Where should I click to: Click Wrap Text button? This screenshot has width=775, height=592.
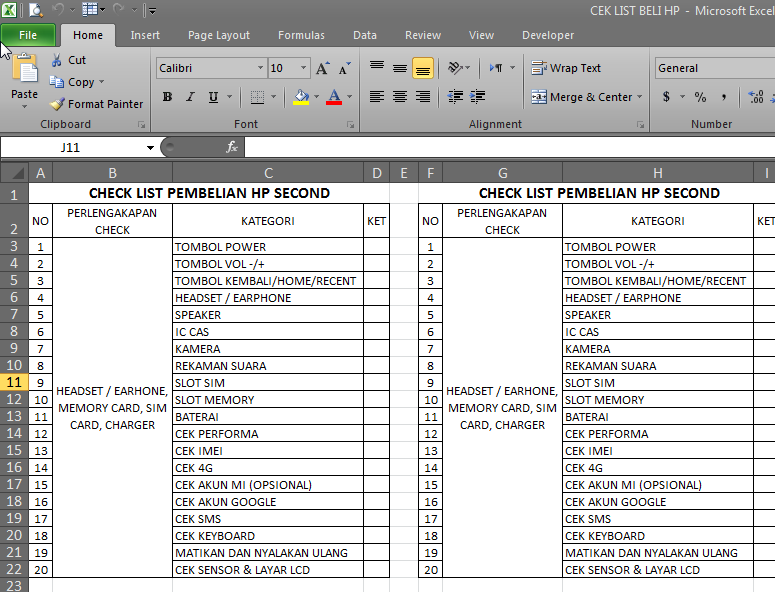click(566, 68)
